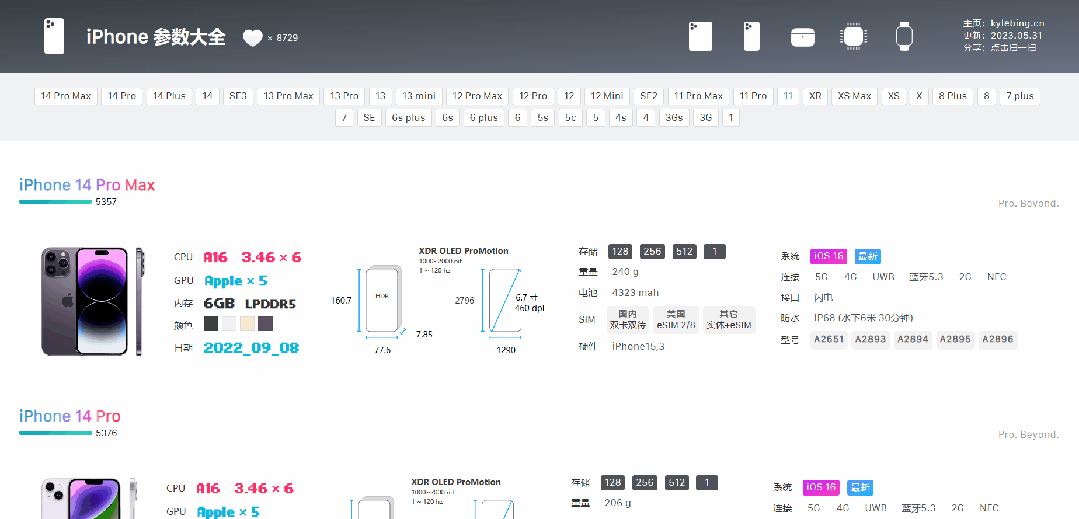Click the blue 最新 badge of 14 Pro Max
Viewport: 1079px width, 519px height.
click(x=868, y=256)
